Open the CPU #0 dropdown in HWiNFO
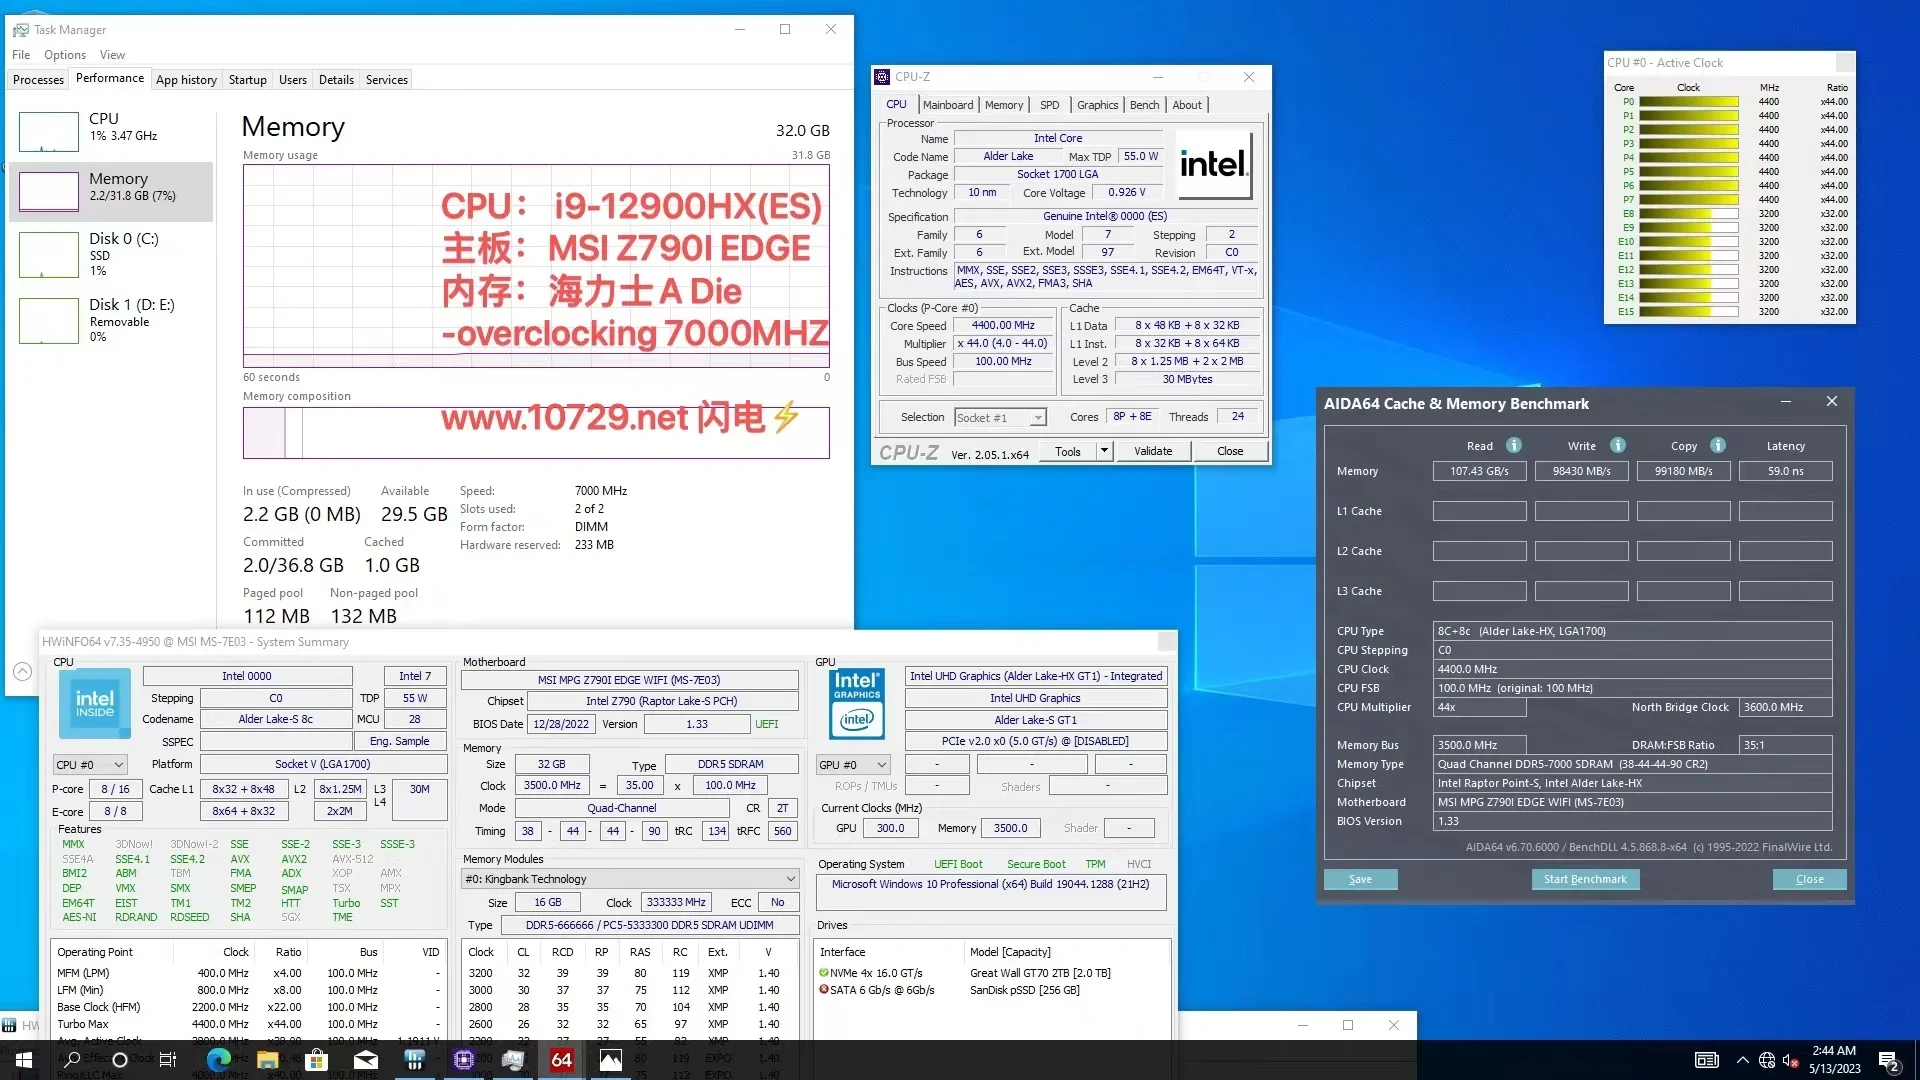The image size is (1920, 1080). [90, 764]
